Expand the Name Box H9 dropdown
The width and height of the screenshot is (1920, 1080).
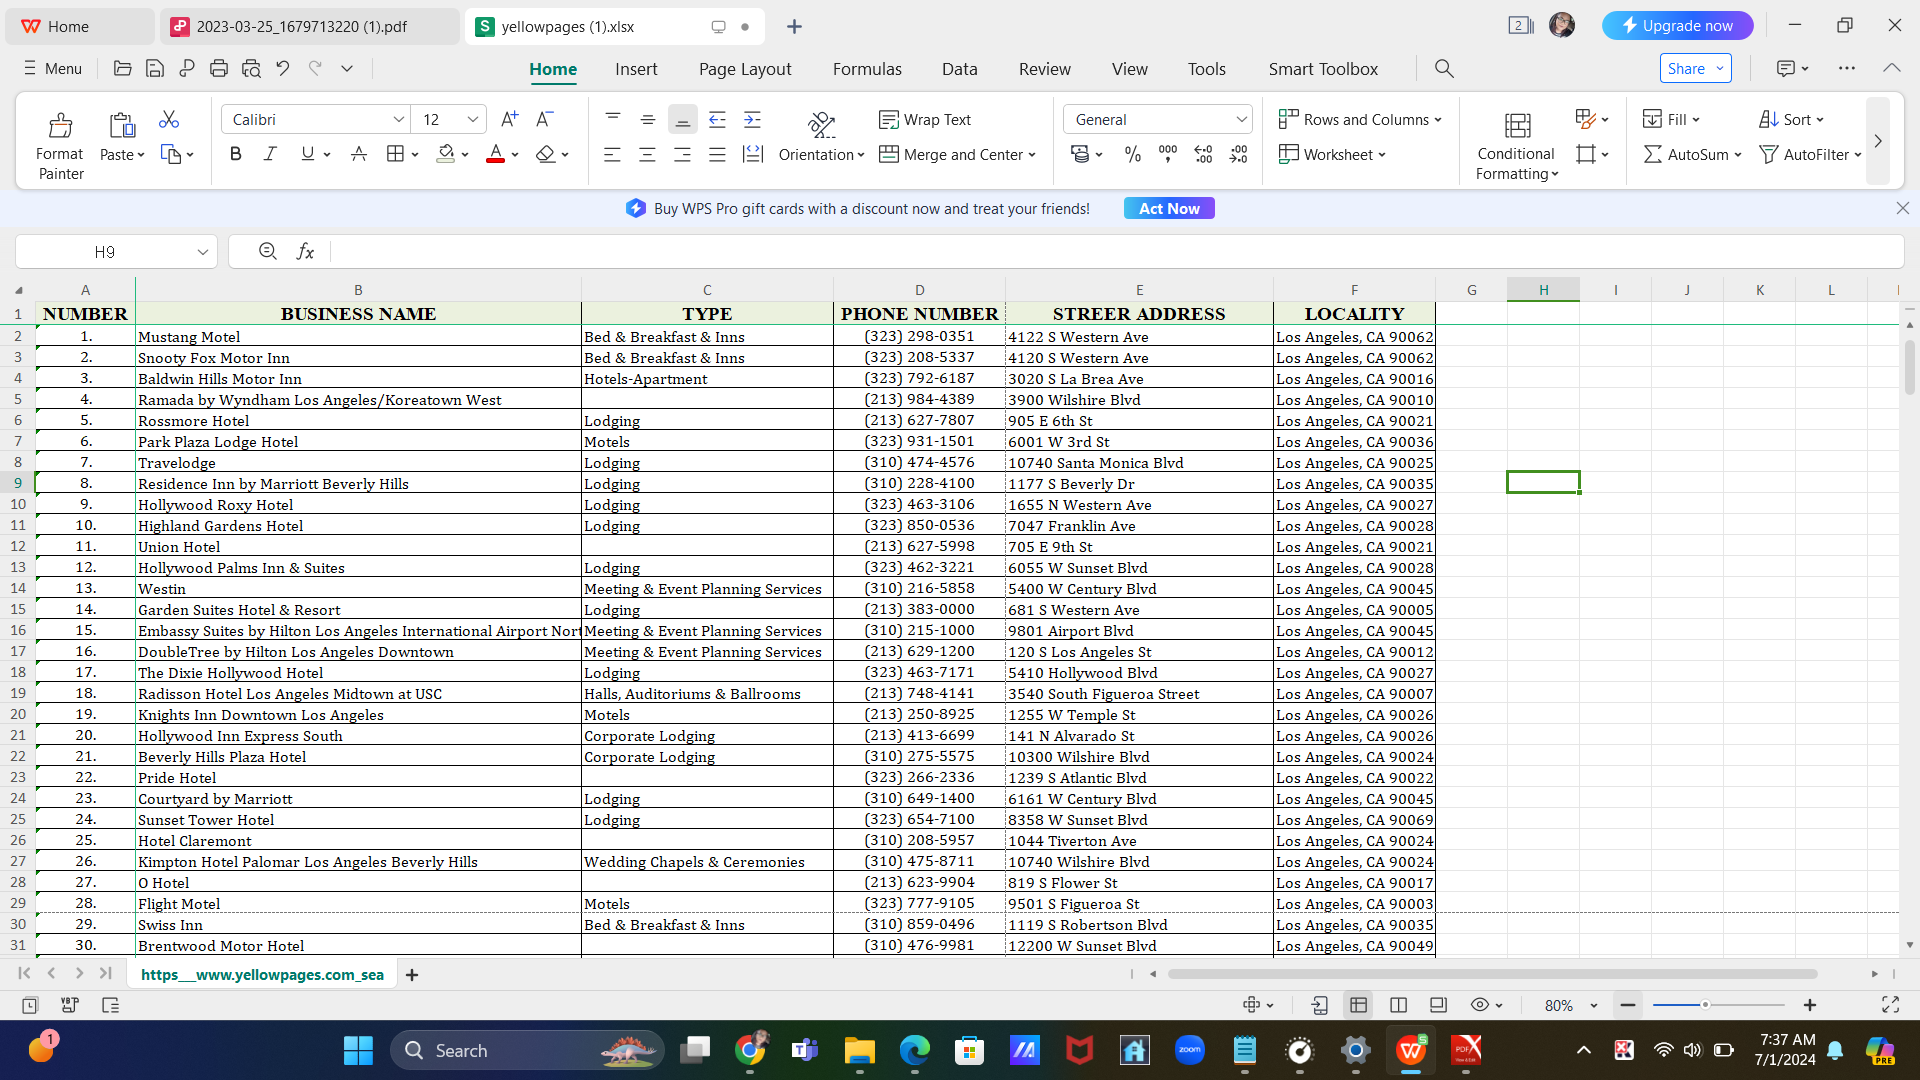(202, 252)
